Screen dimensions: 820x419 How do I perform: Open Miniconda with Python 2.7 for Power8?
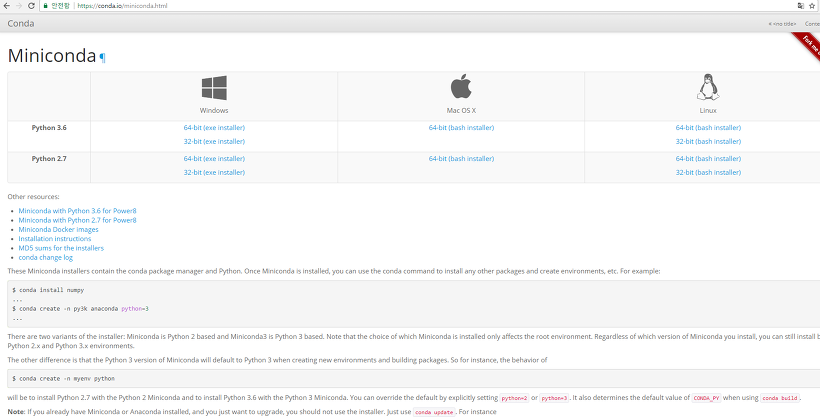tap(77, 220)
